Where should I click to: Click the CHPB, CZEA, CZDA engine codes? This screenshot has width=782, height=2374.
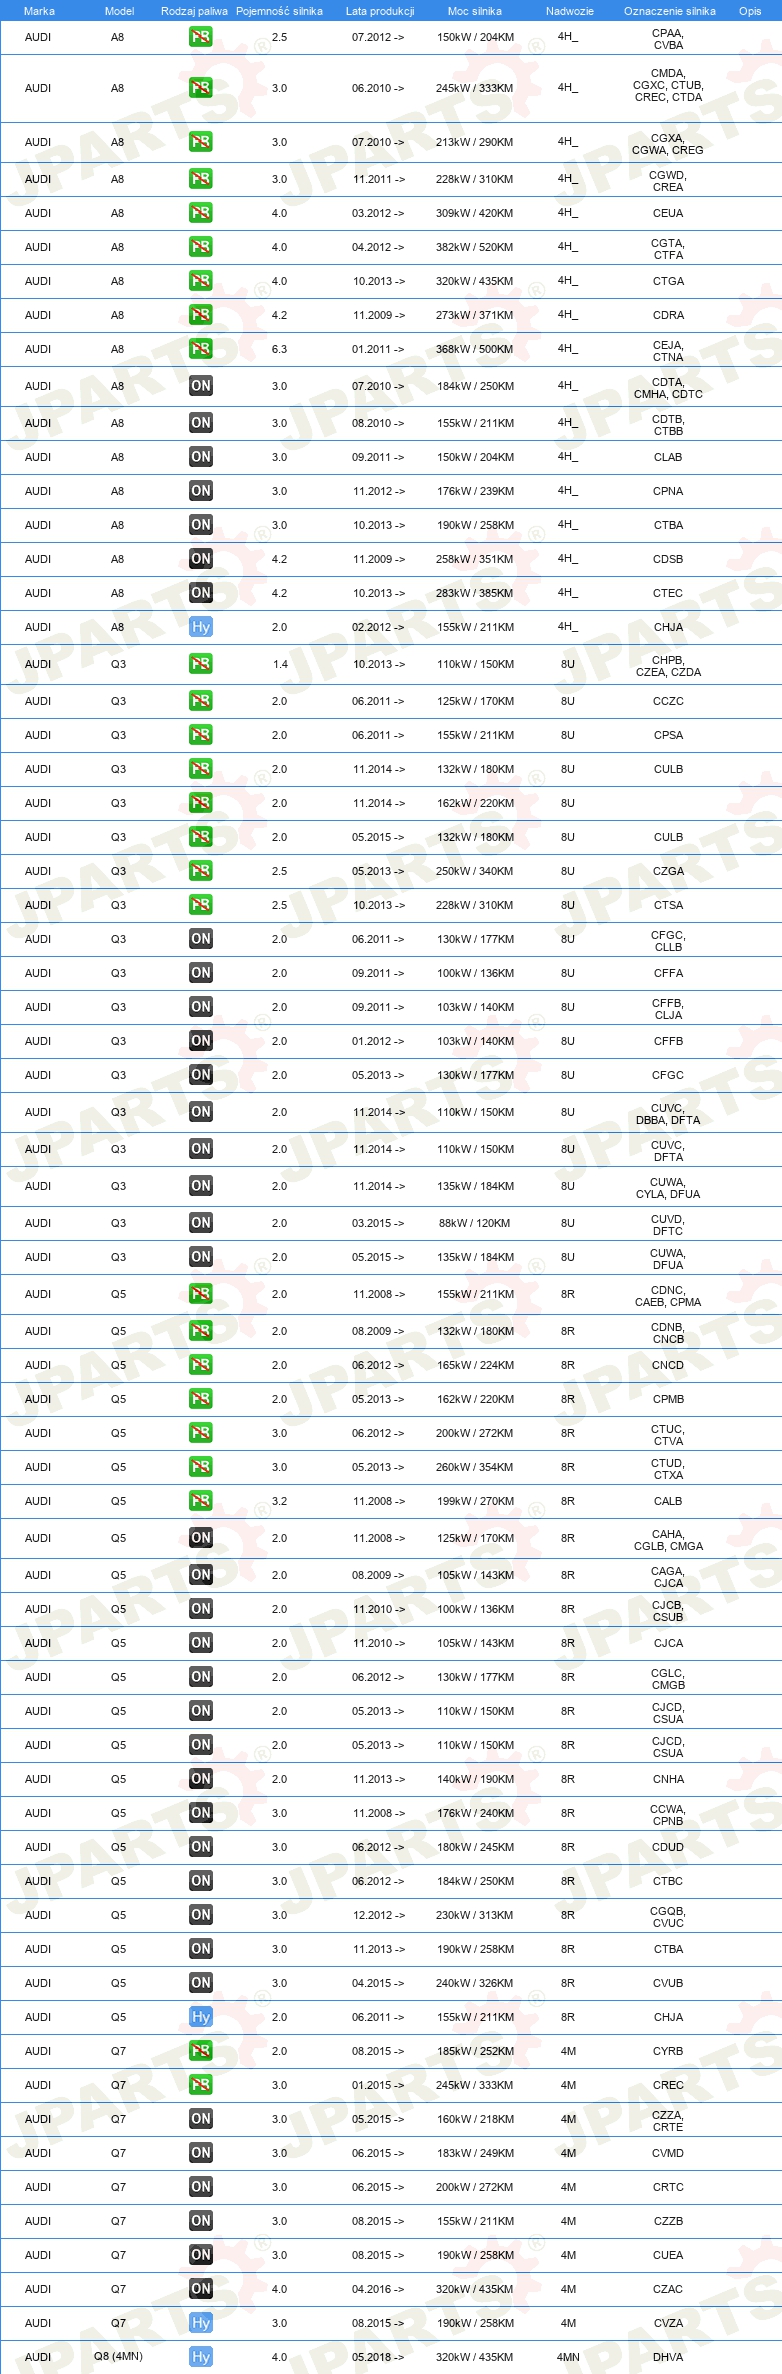(668, 666)
